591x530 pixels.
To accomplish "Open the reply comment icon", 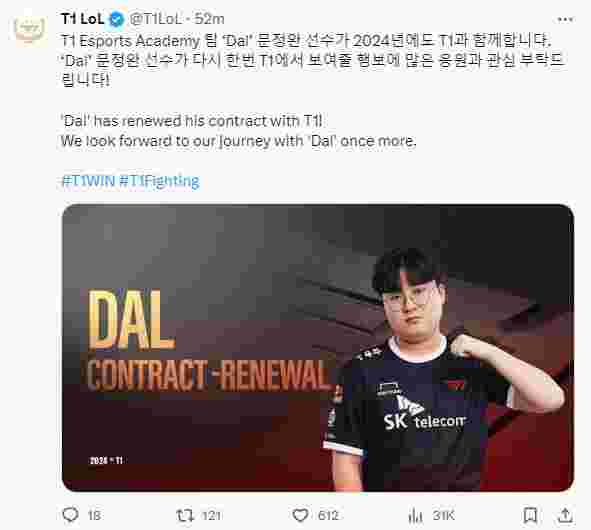I will coord(70,515).
